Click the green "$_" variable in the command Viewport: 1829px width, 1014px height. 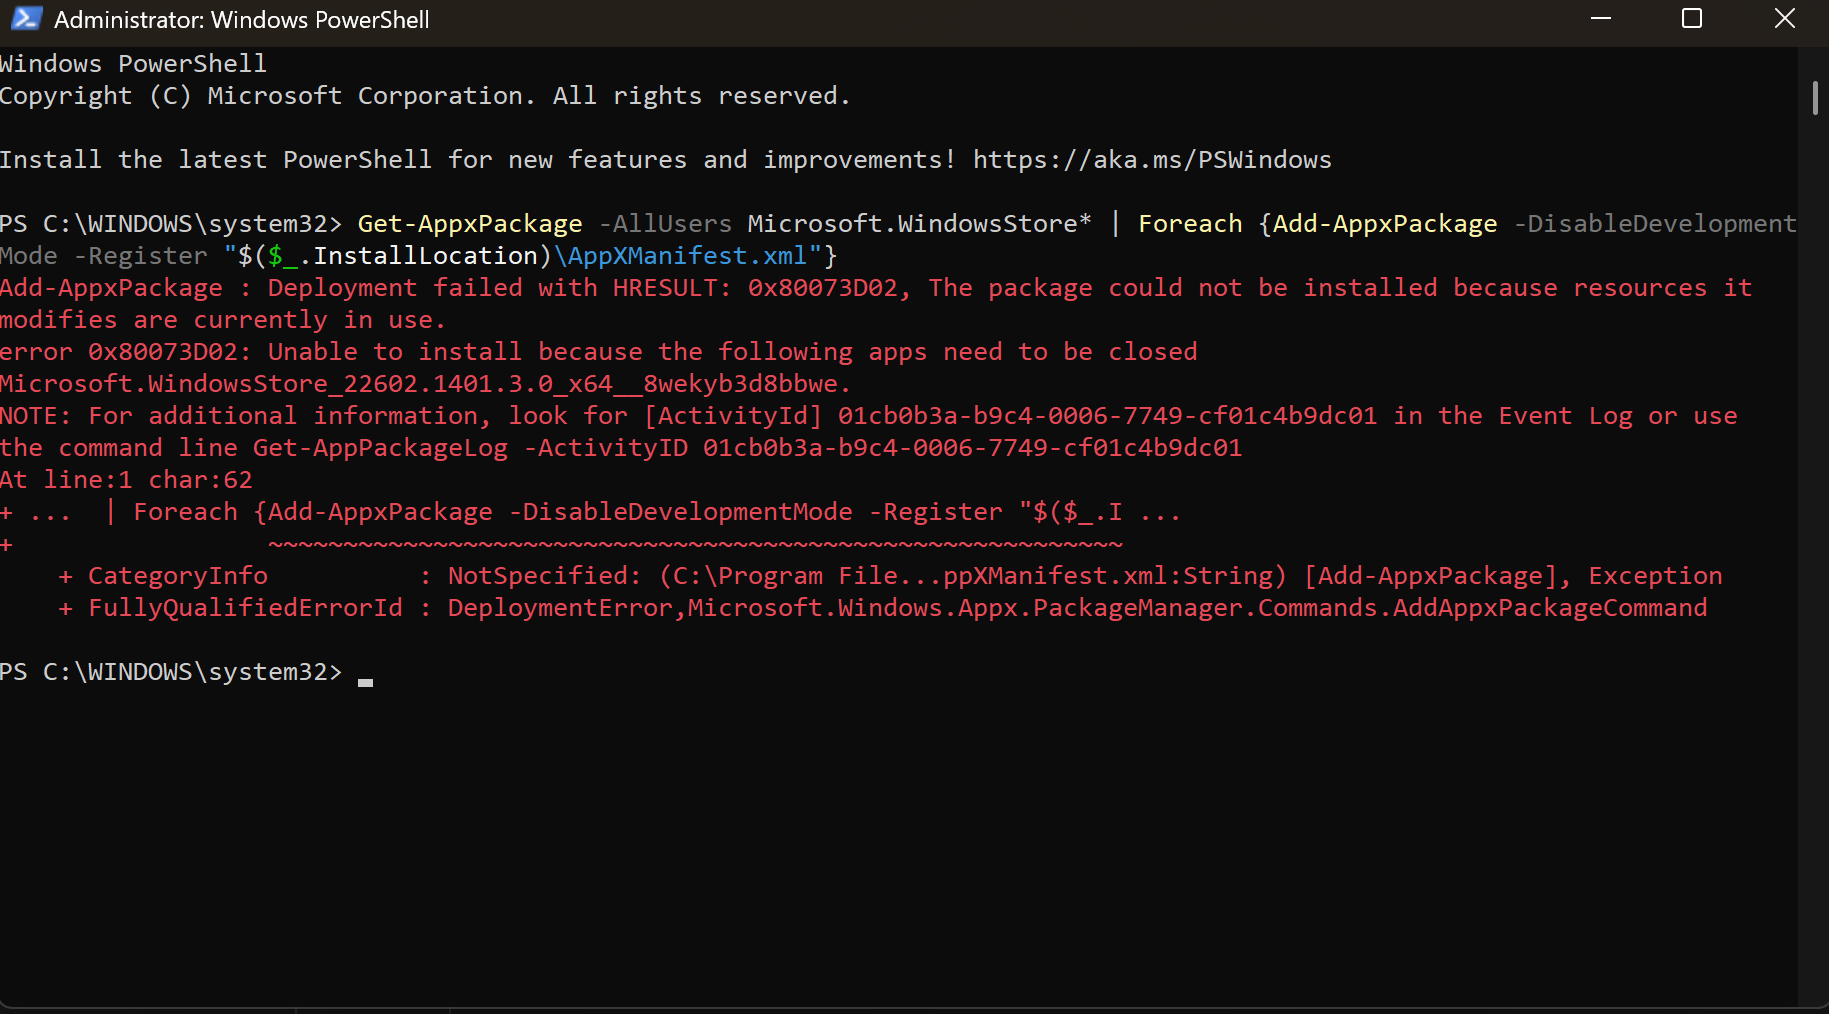point(283,256)
